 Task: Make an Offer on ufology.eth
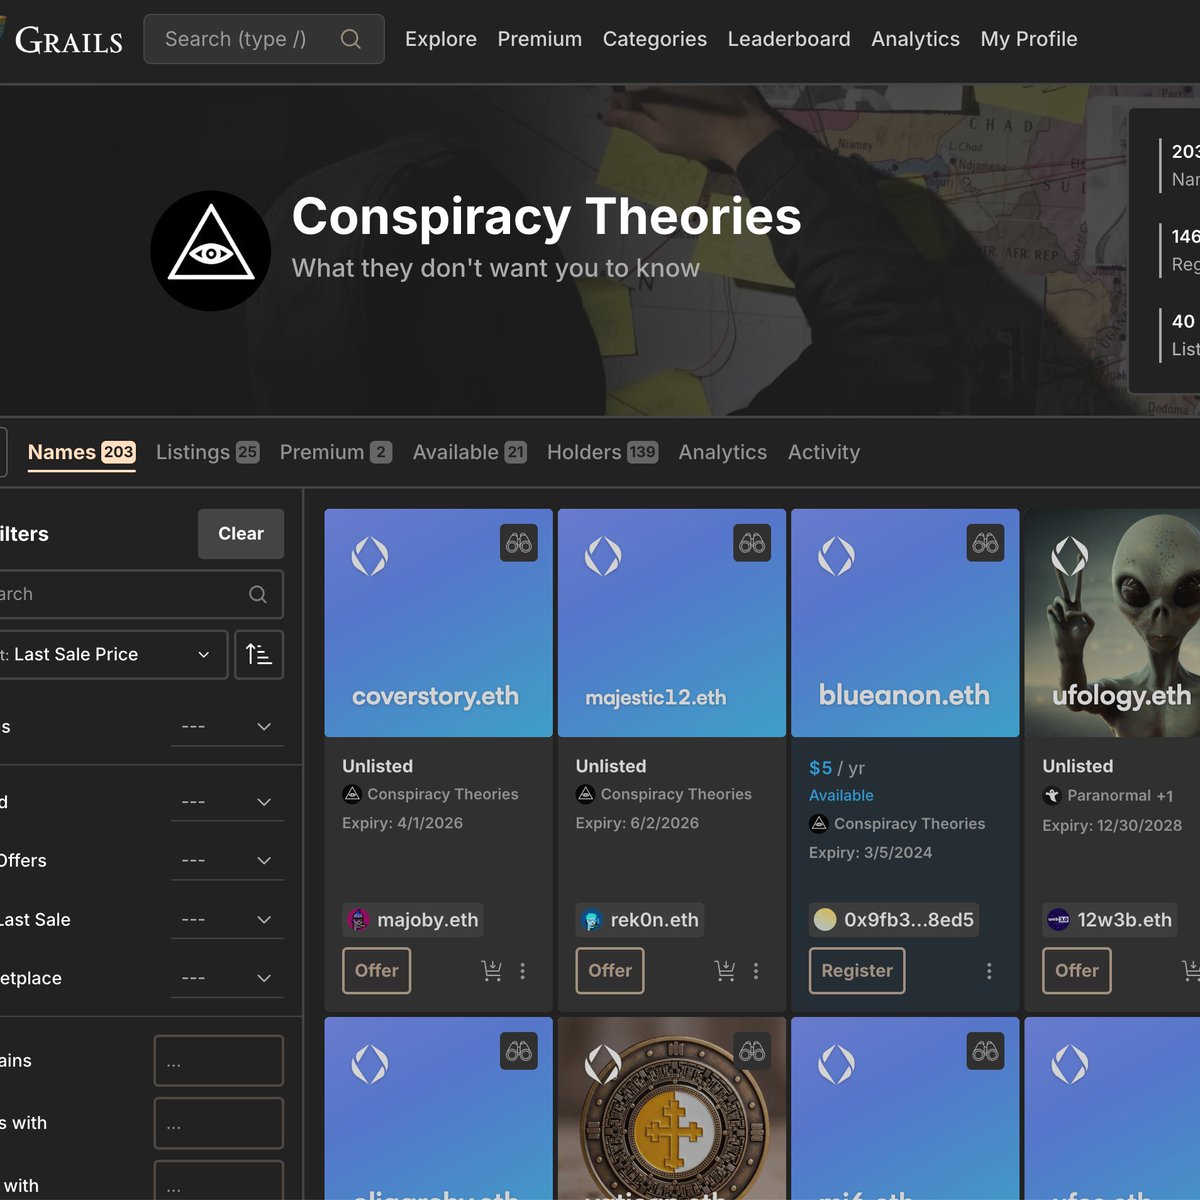(1077, 971)
